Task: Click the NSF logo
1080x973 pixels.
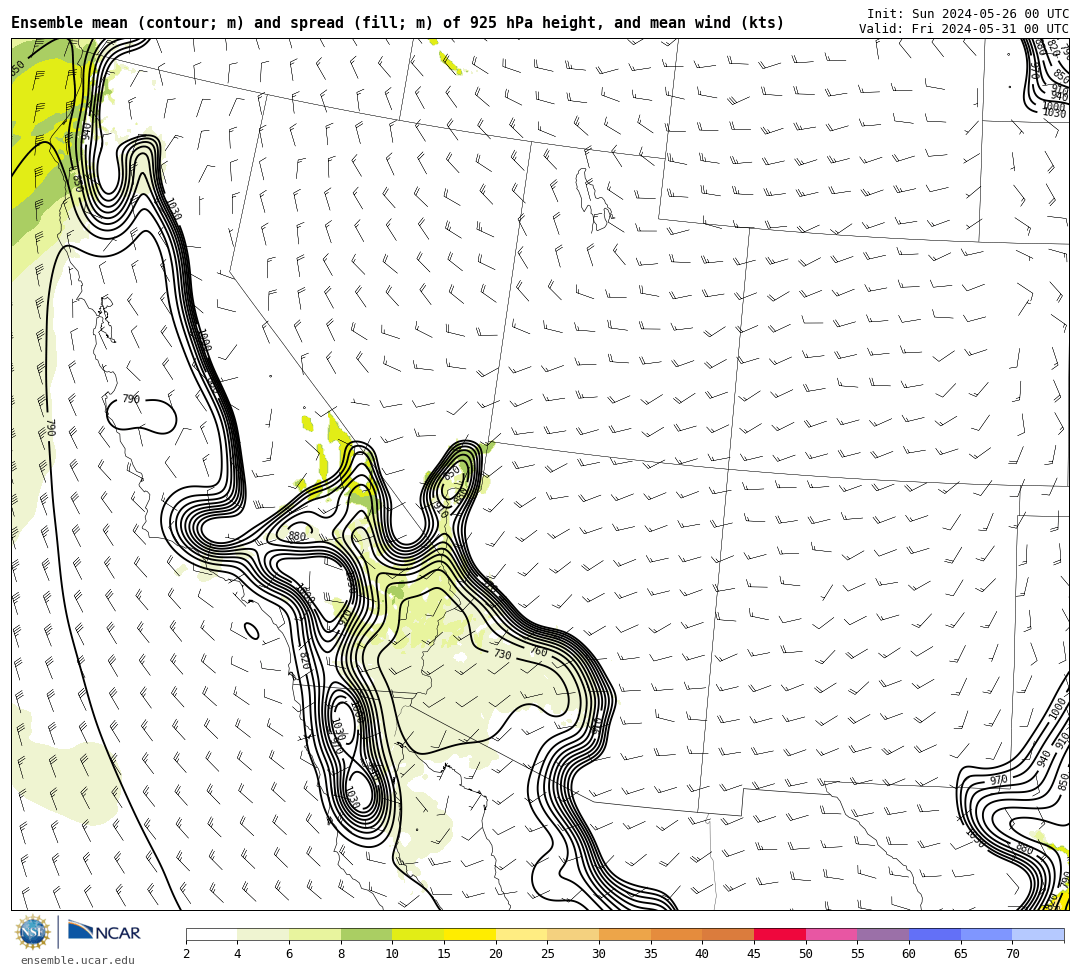Action: [32, 932]
